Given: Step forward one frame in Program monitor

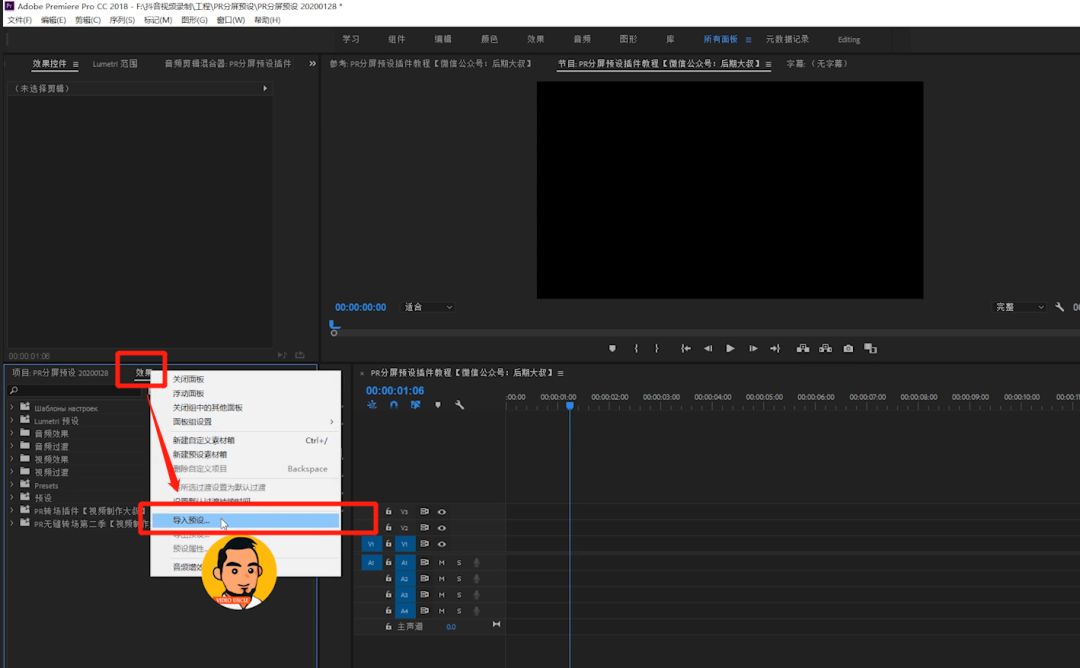Looking at the screenshot, I should click(753, 348).
